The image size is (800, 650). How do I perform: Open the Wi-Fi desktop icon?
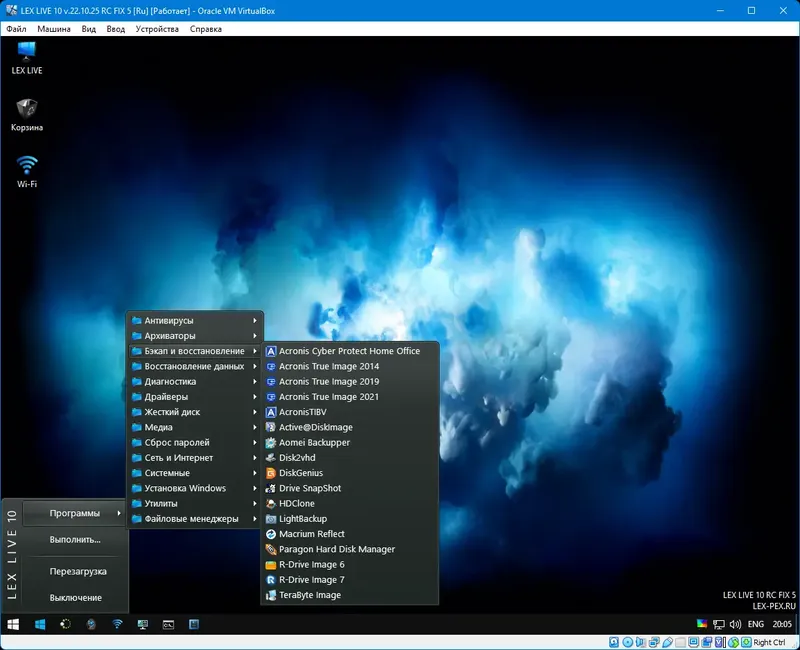27,172
